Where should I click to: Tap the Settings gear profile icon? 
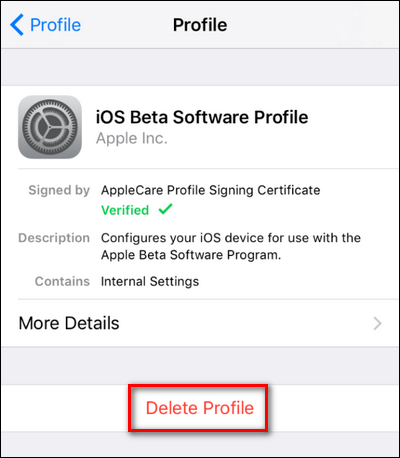coord(50,127)
